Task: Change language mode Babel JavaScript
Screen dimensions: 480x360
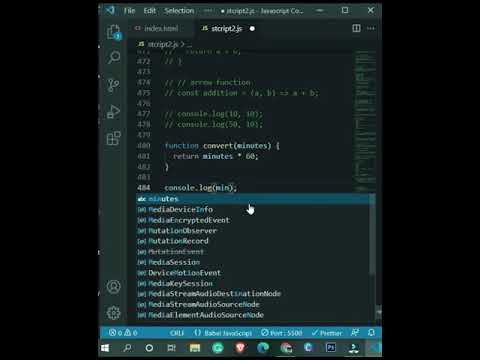Action: pos(223,333)
